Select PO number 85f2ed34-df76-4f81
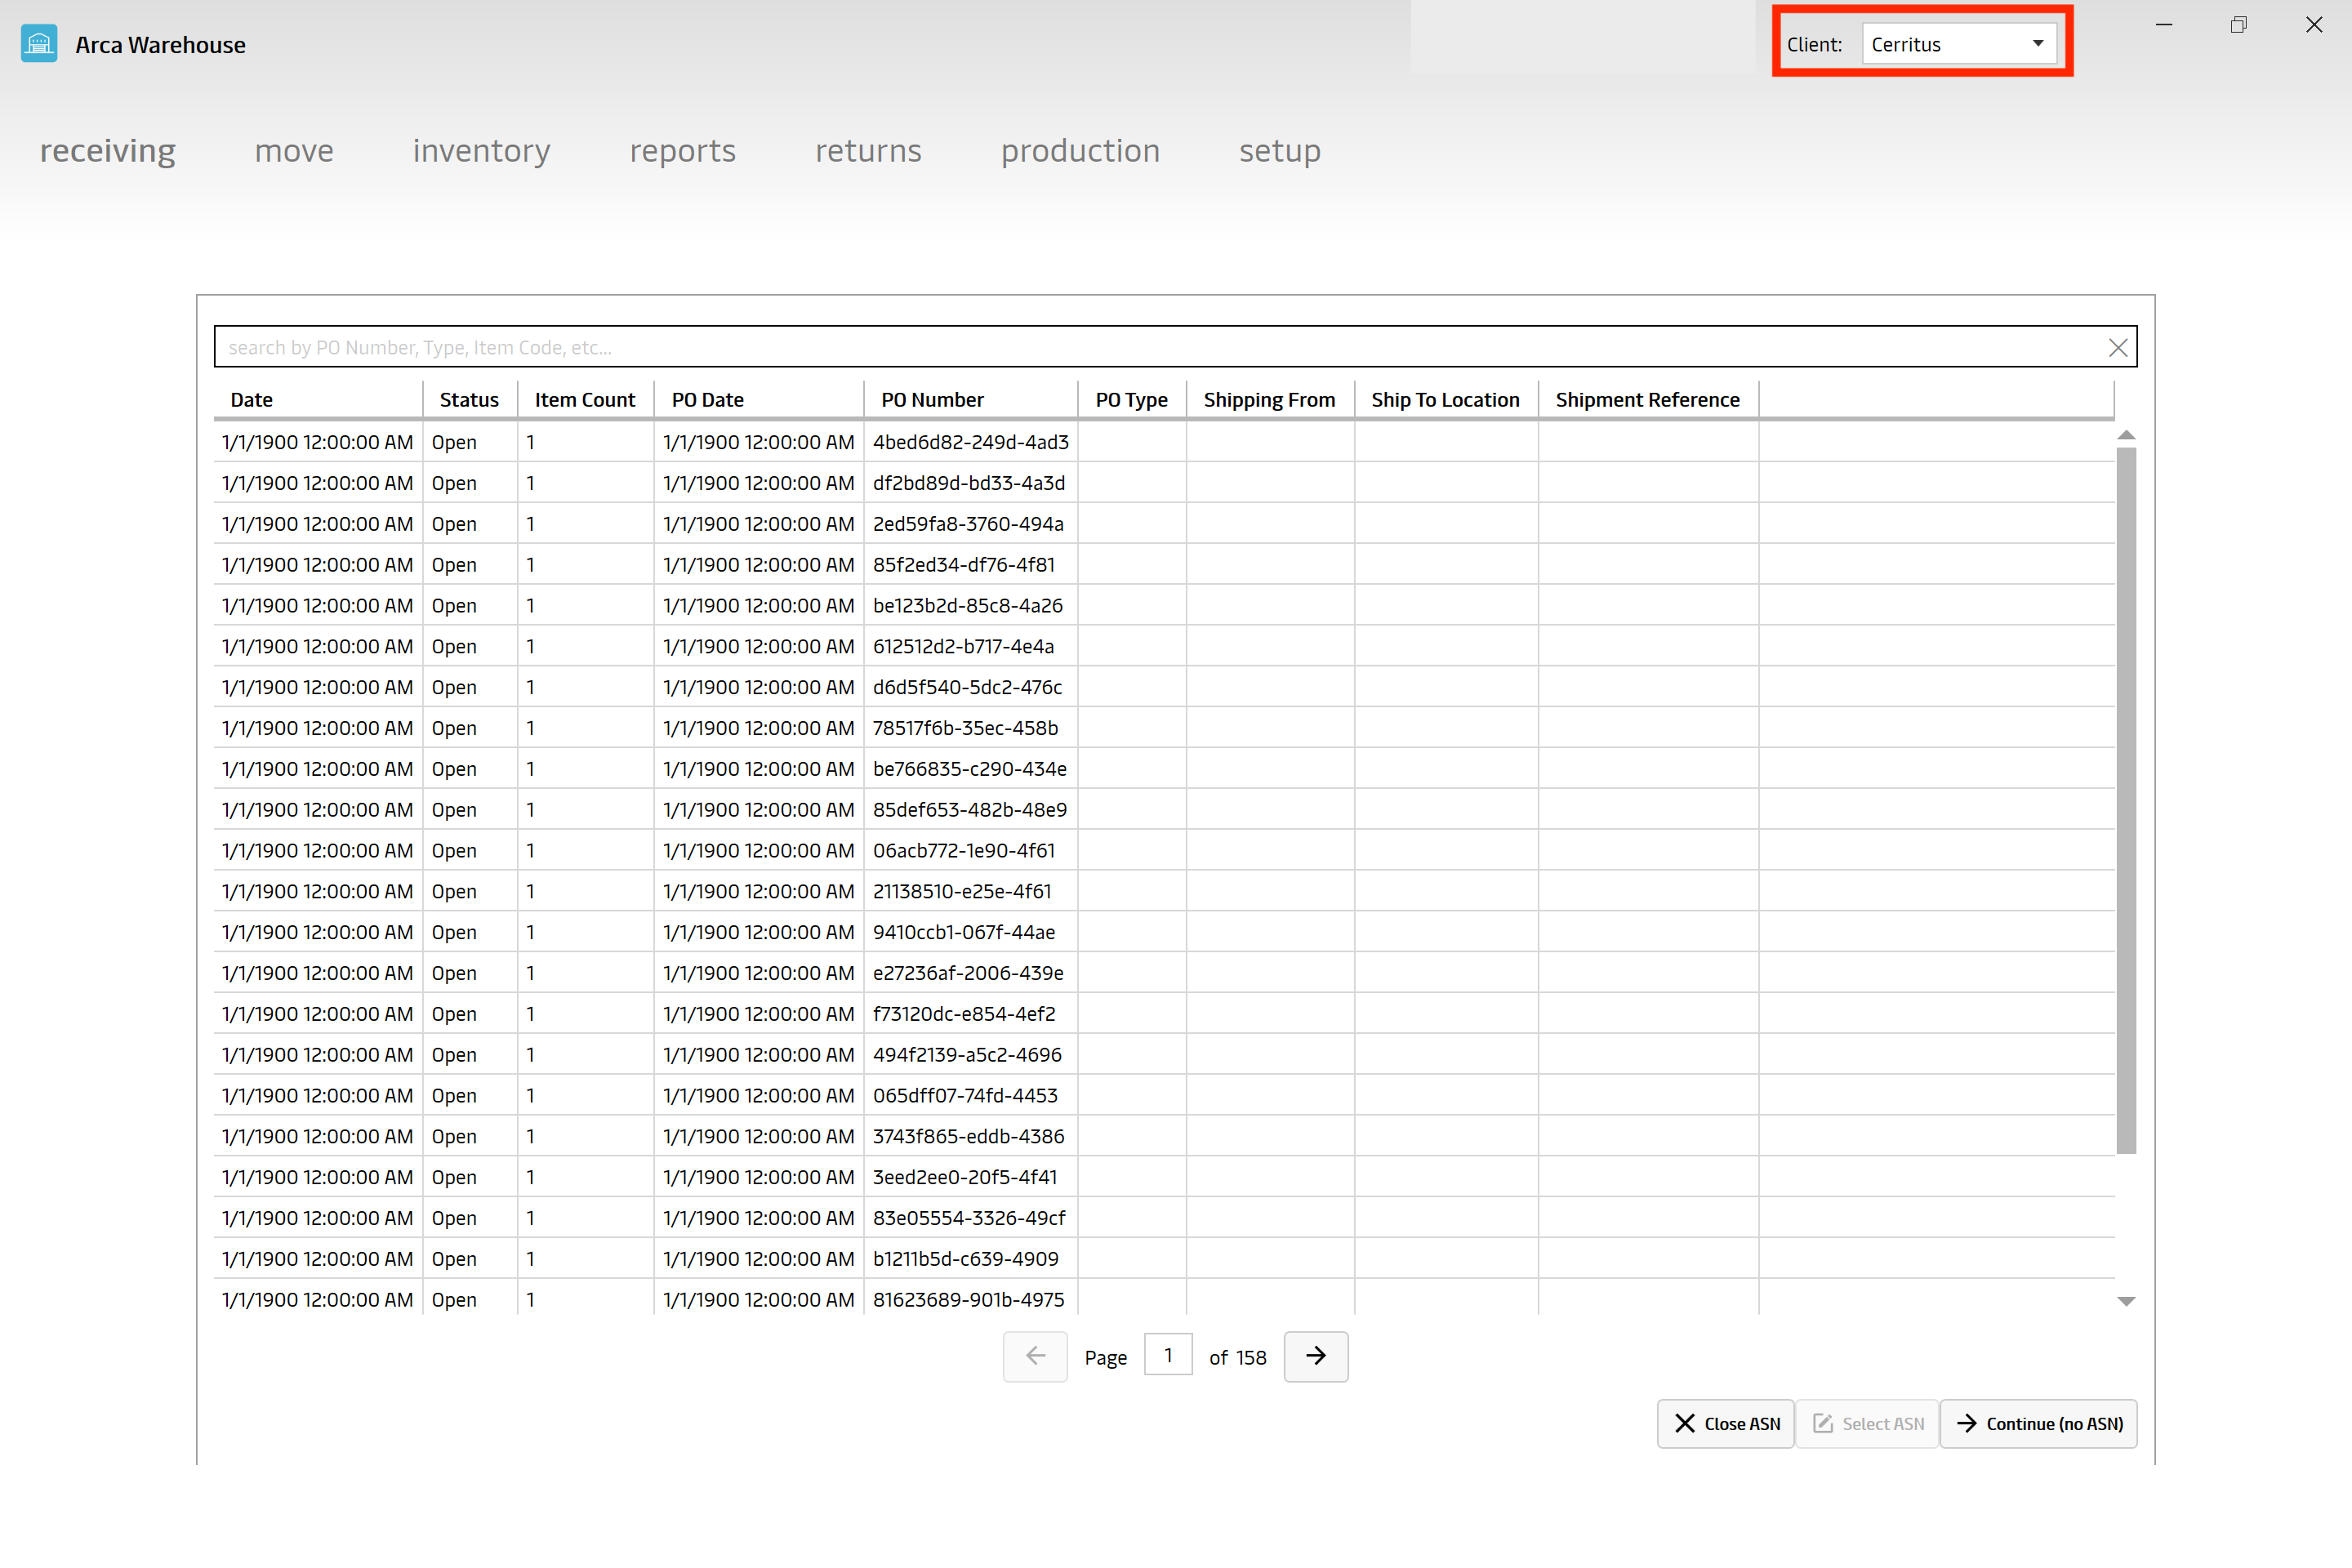 tap(963, 564)
